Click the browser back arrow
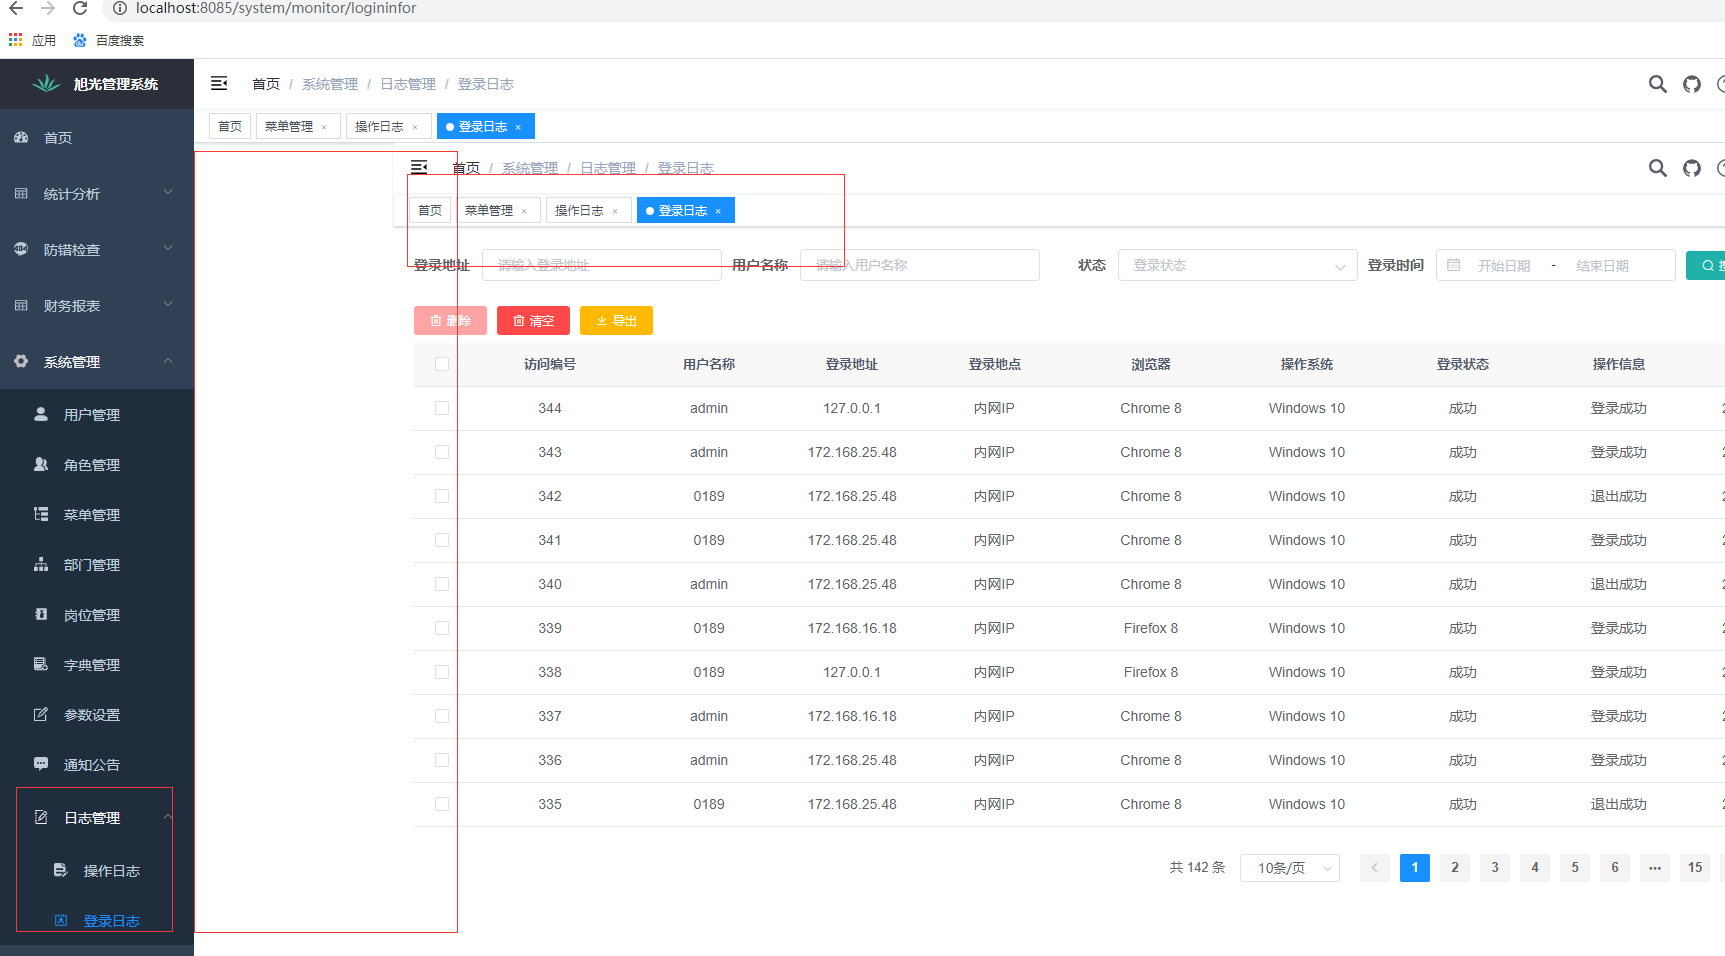The image size is (1725, 956). click(16, 8)
